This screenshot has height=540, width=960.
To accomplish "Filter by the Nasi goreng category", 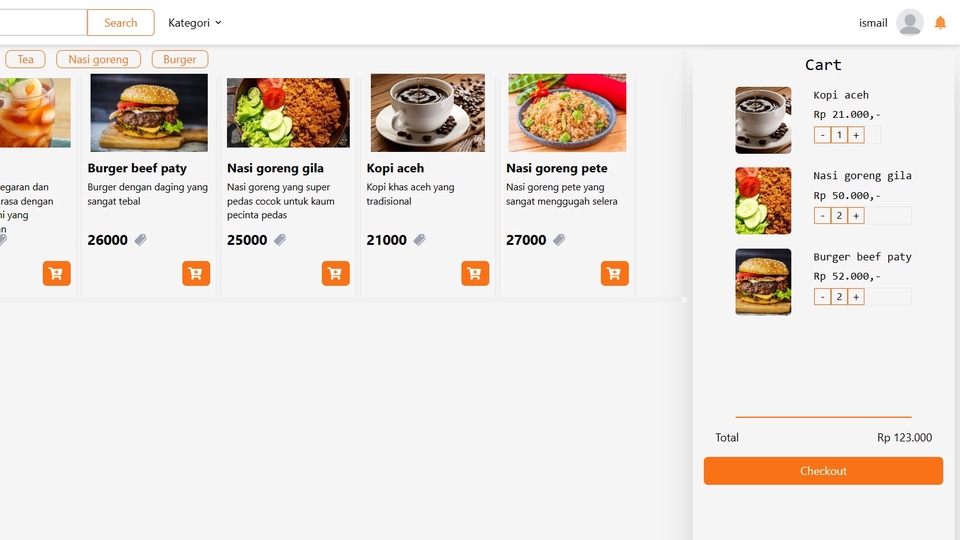I will (x=98, y=60).
